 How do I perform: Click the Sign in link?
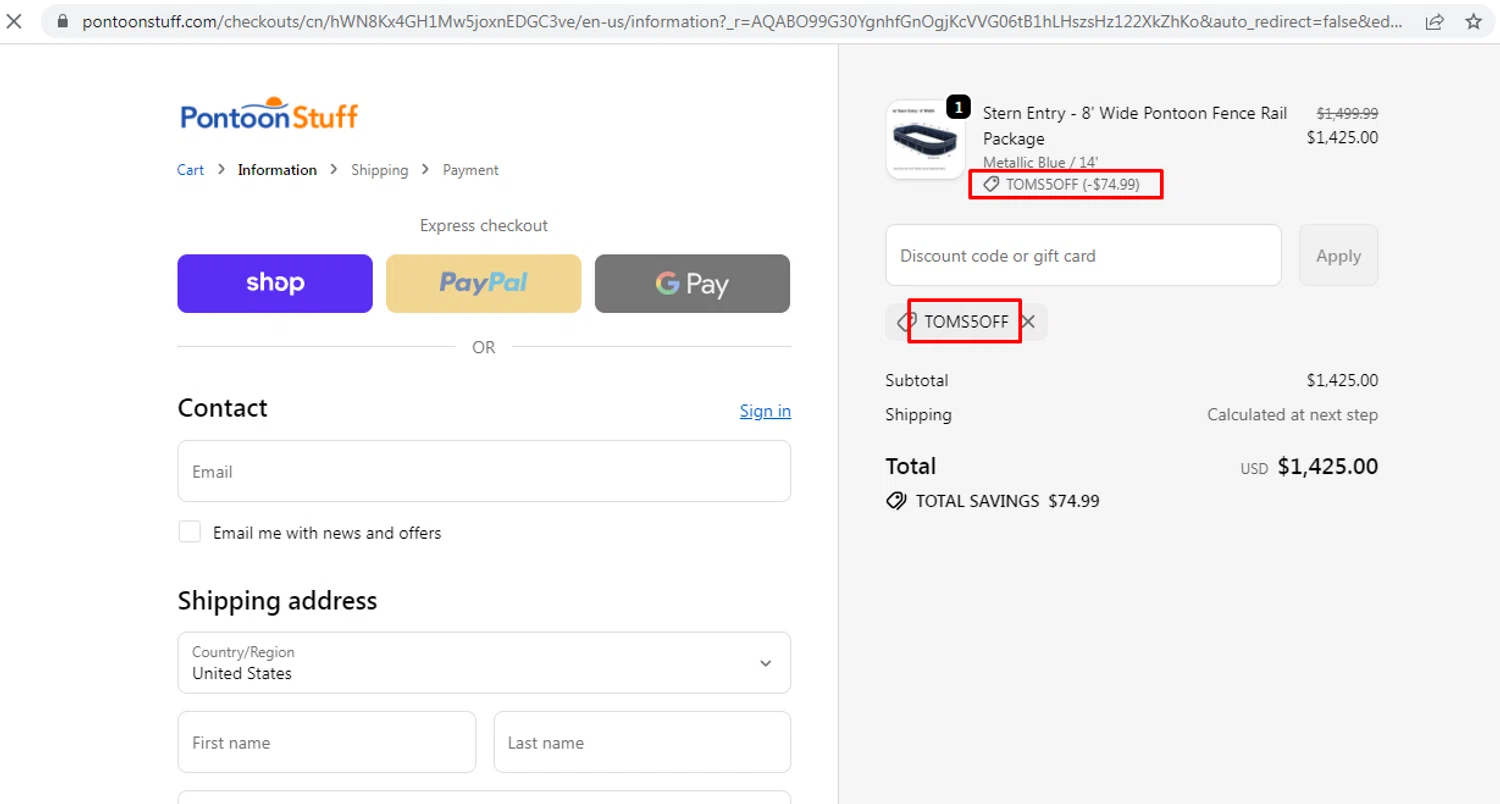click(765, 411)
